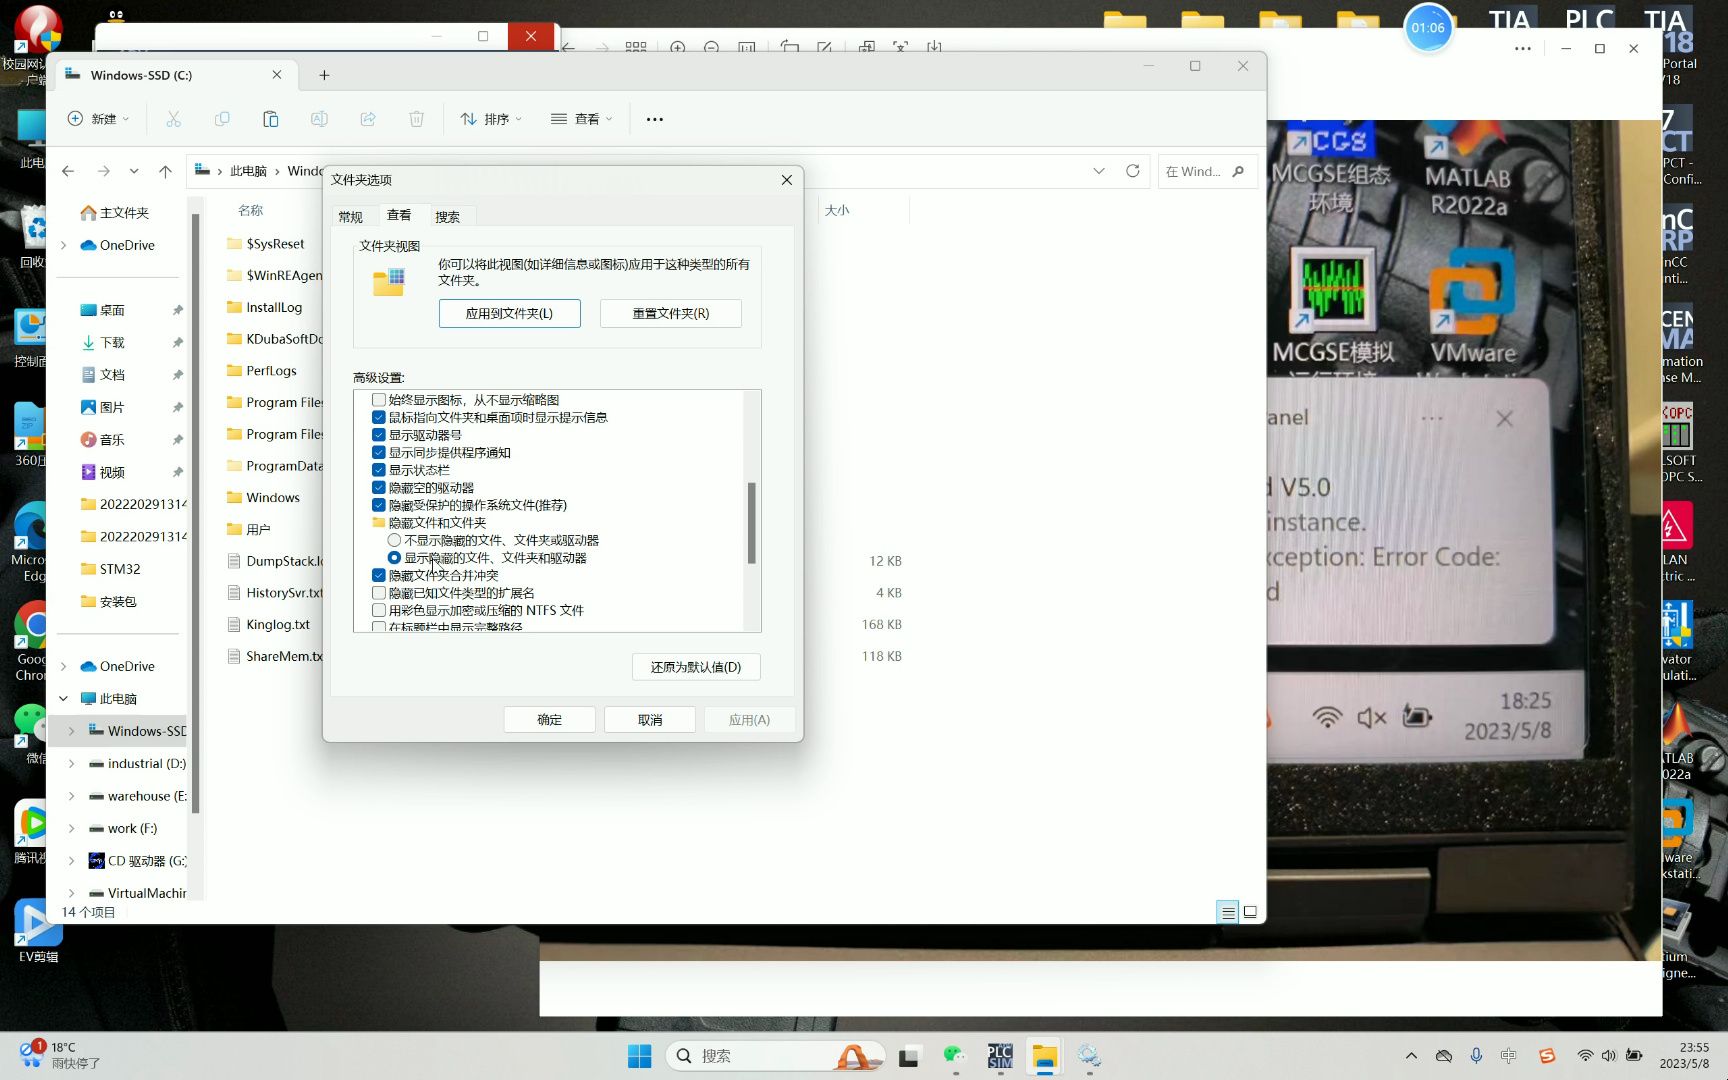
Task: Click the microphone tray icon
Action: click(x=1476, y=1056)
